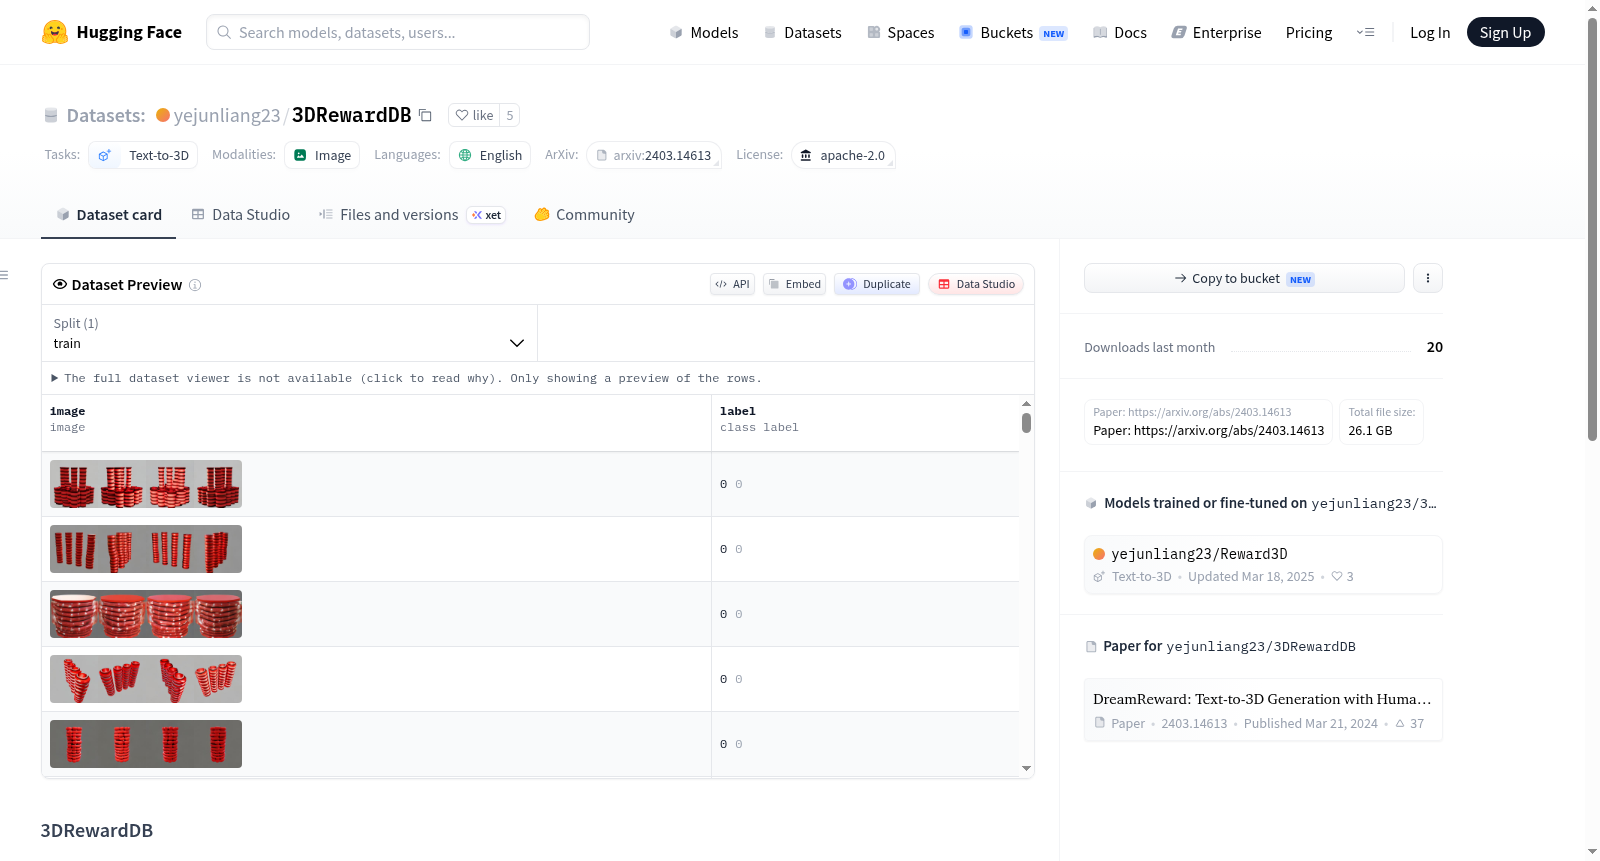Open the yejunliang23/Reward3D model card
This screenshot has width=1600, height=861.
[x=1263, y=565]
